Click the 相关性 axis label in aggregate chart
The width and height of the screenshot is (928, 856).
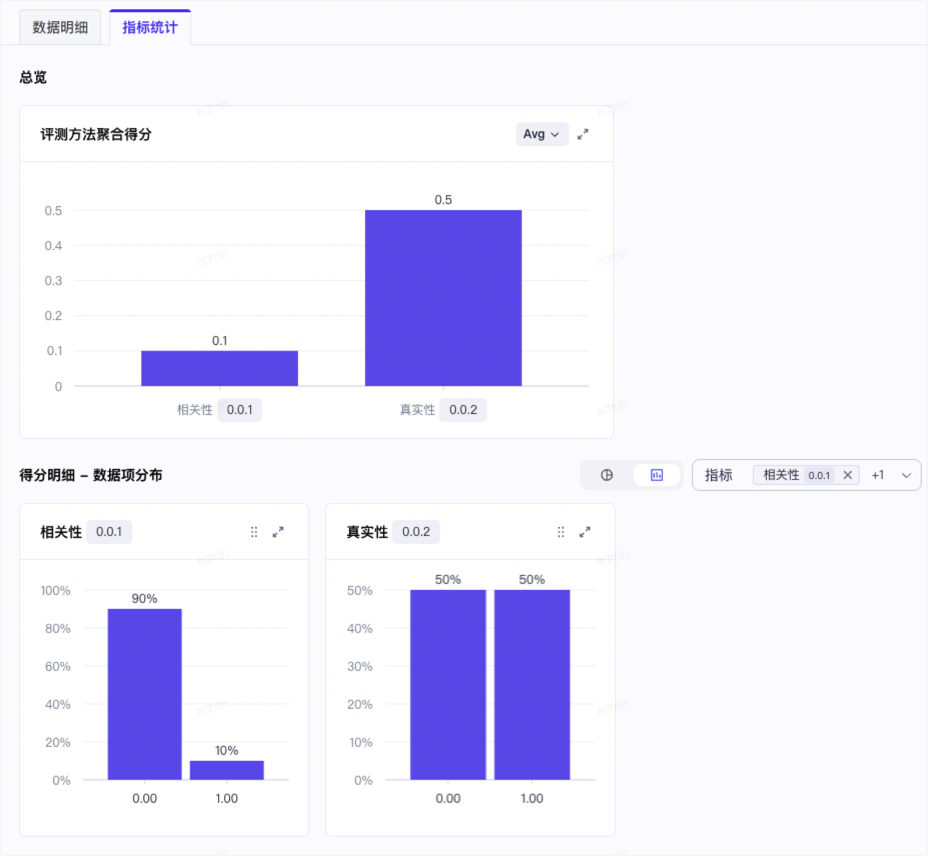195,410
